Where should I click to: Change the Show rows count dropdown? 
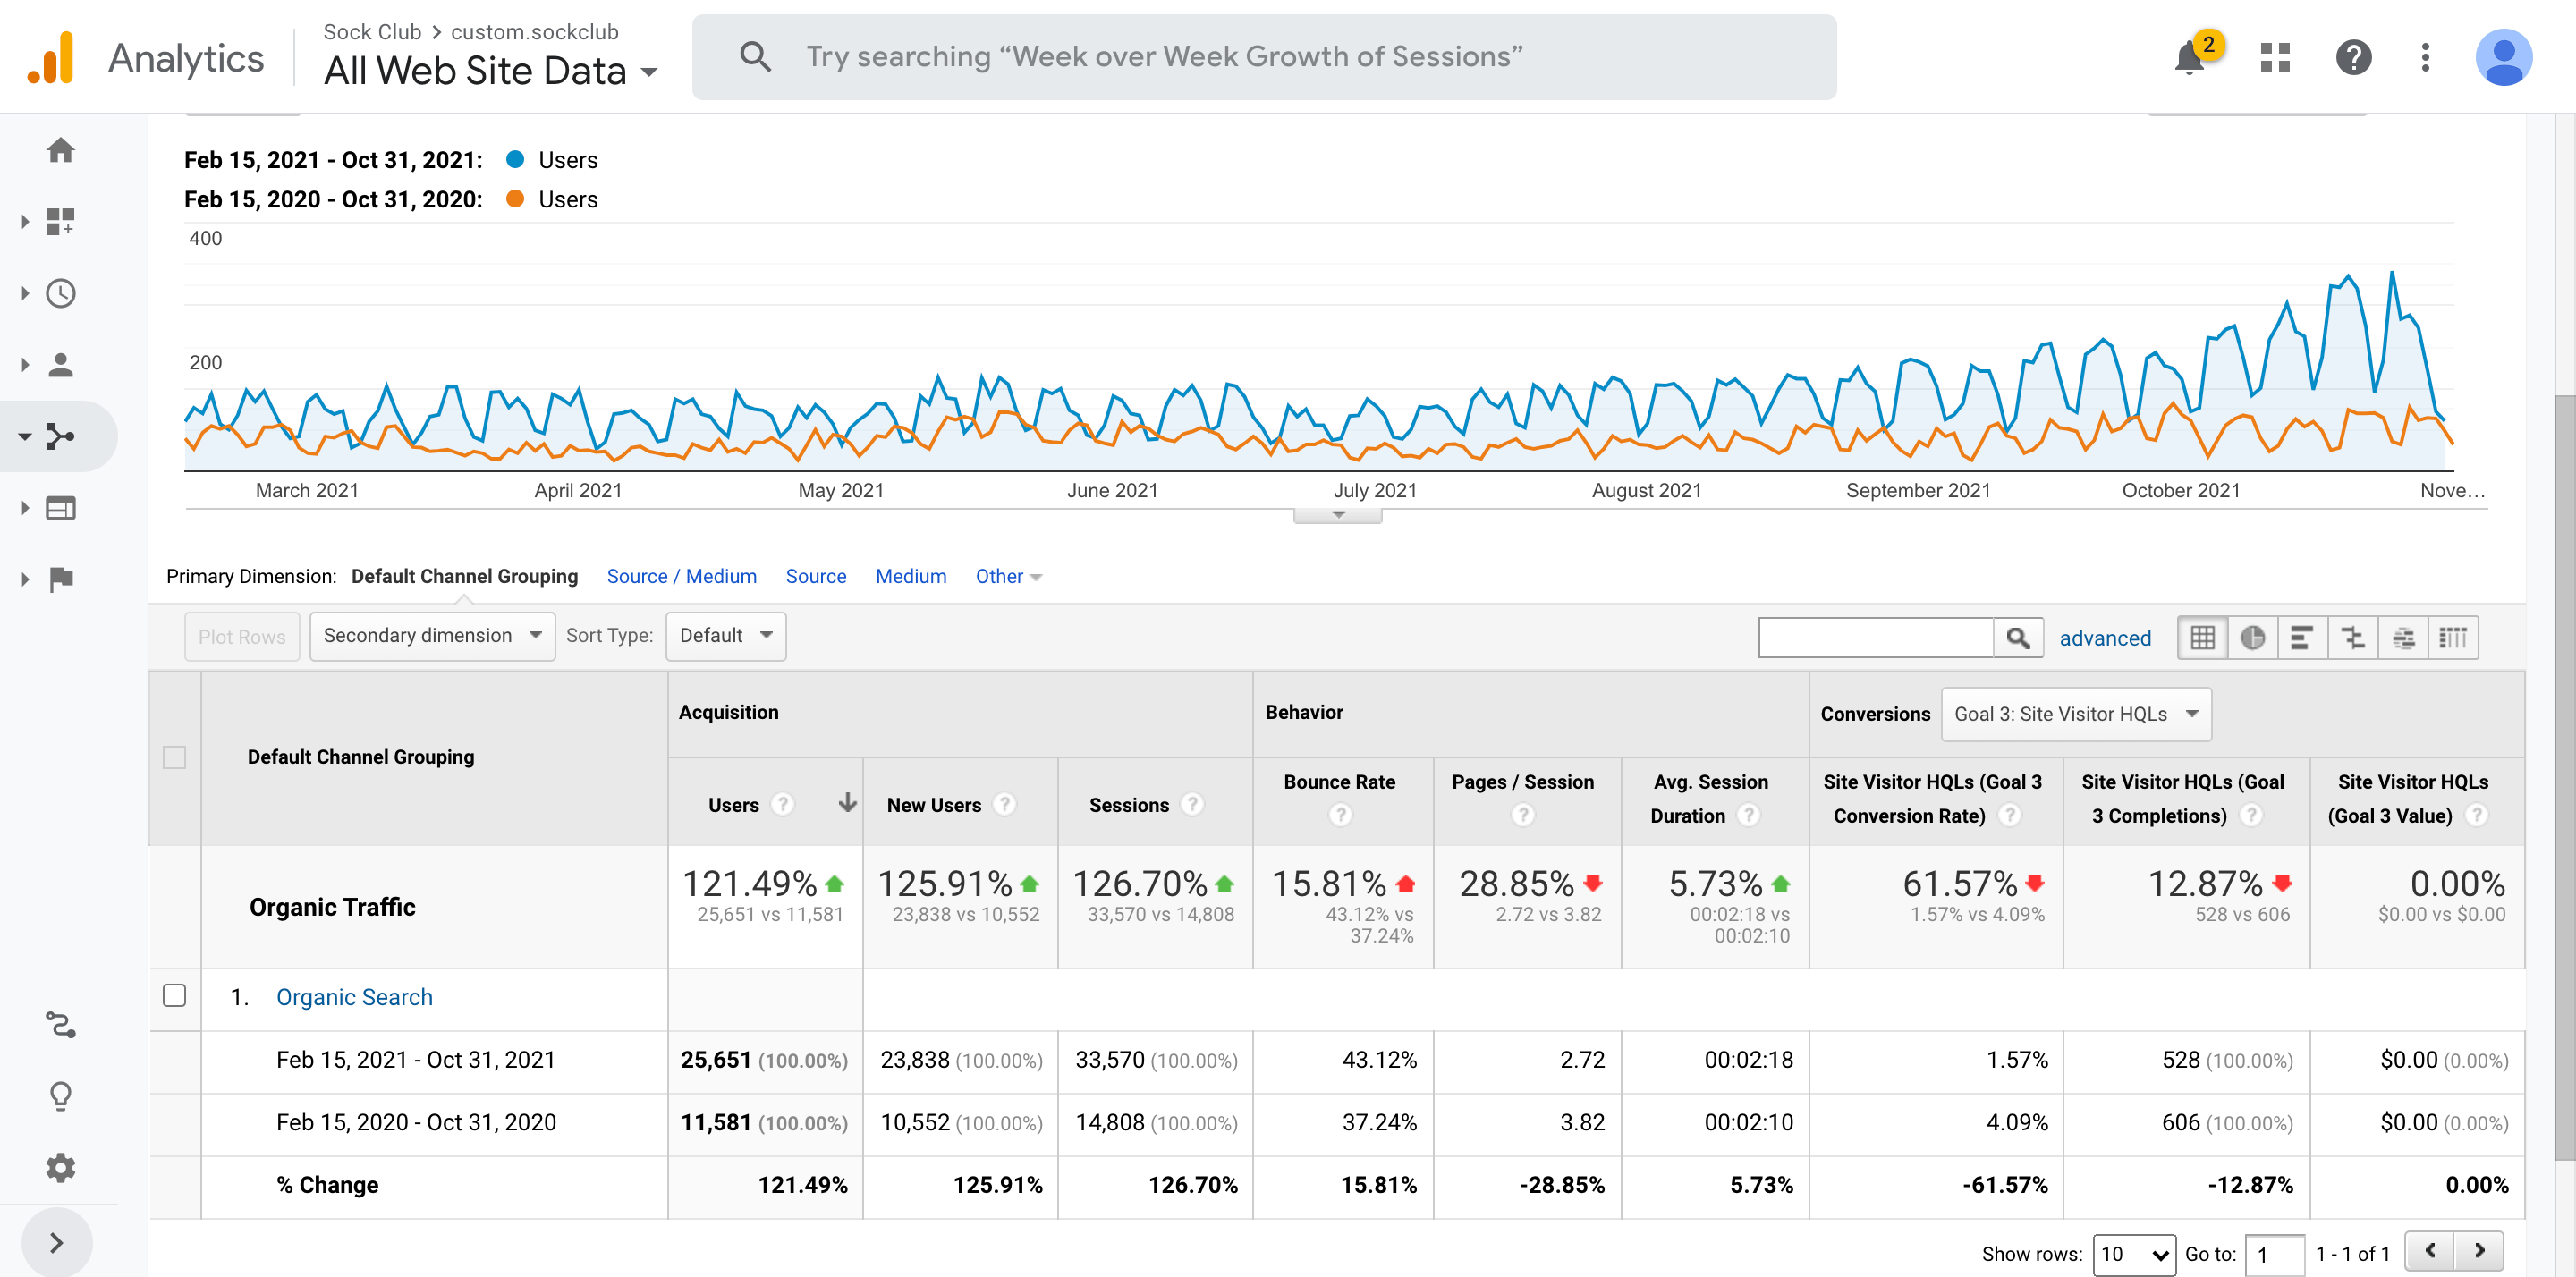click(2133, 1253)
